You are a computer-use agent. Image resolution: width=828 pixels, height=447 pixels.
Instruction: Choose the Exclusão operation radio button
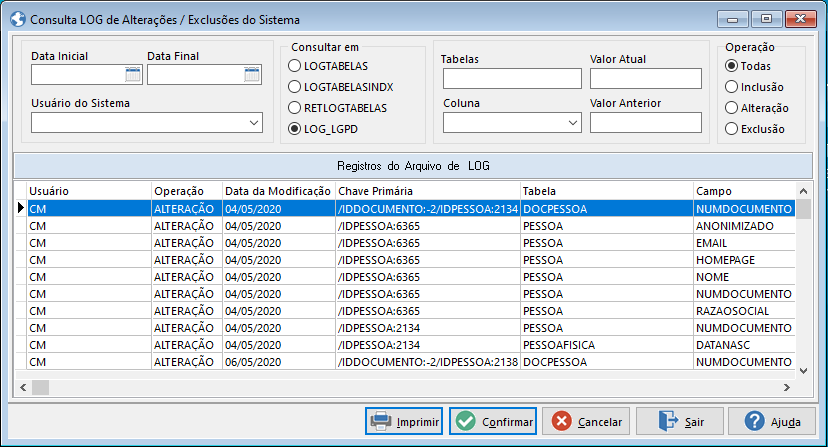(x=732, y=128)
